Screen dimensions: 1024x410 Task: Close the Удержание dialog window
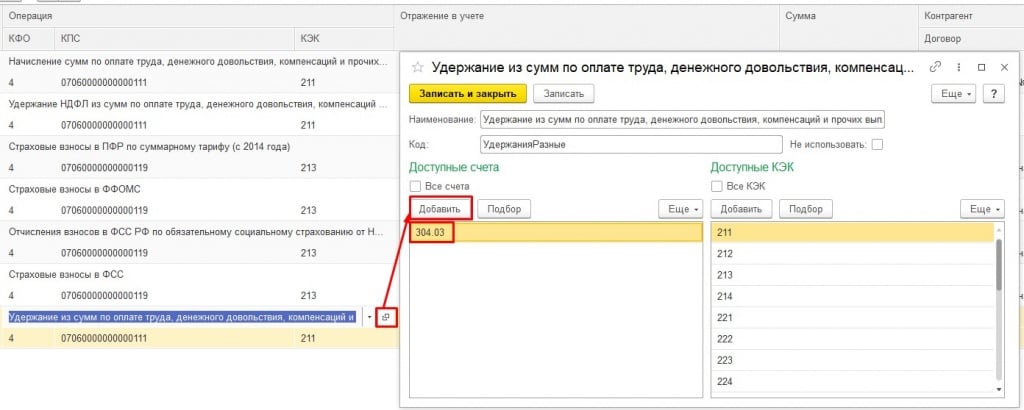click(1003, 67)
